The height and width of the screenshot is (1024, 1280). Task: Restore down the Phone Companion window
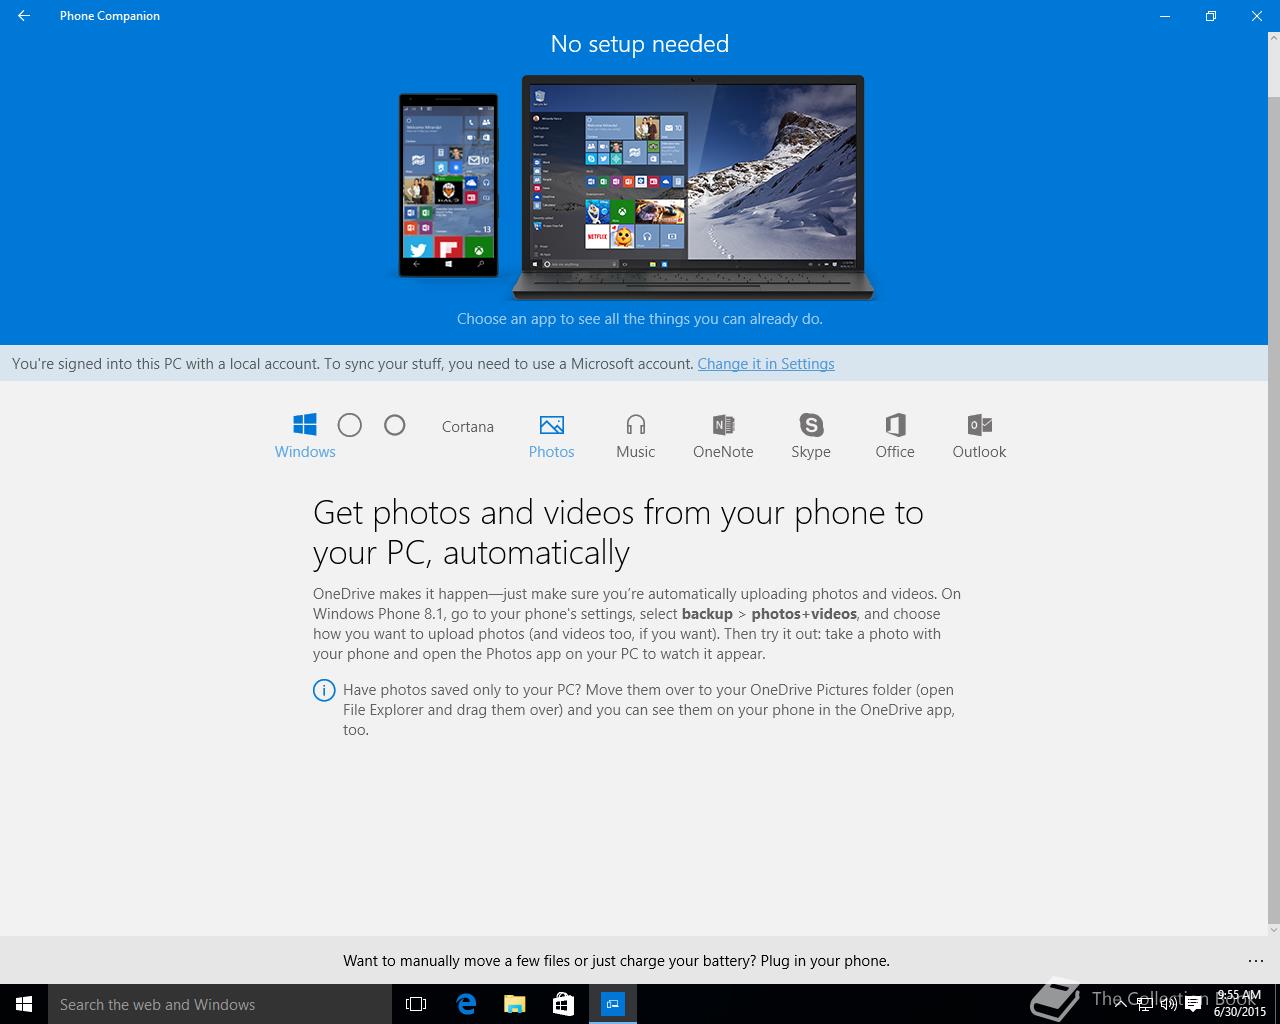pos(1210,16)
